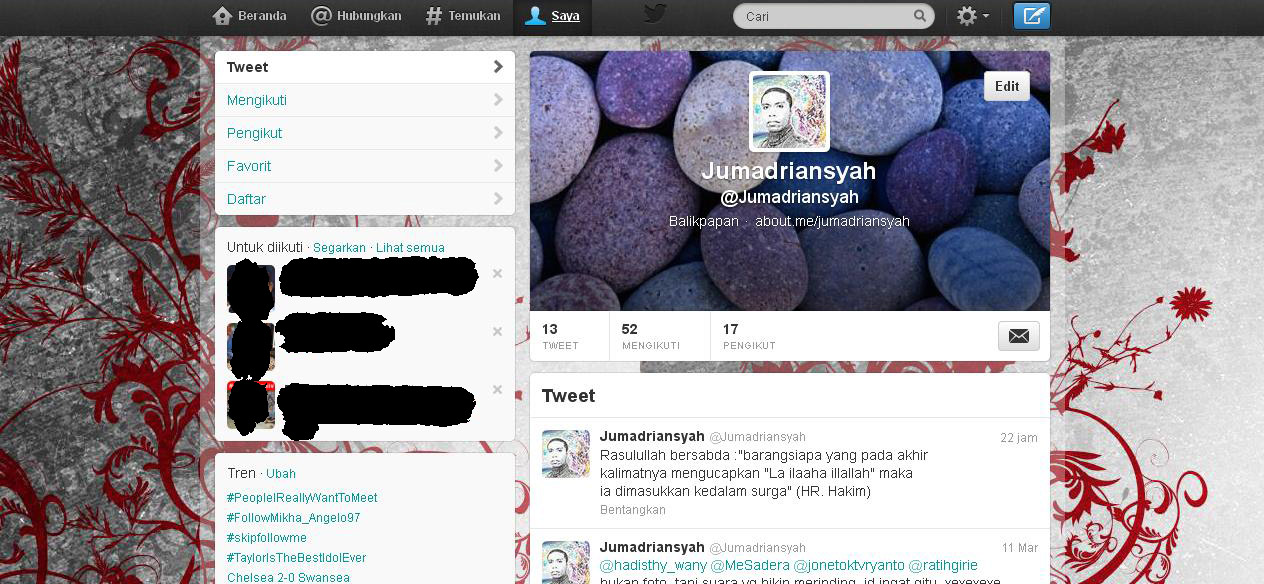Click the Twitter bird logo

point(655,14)
